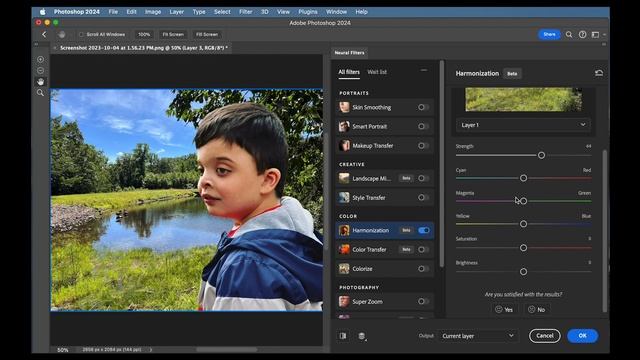Click the Neural Filters panel tab
The image size is (640, 360).
click(349, 53)
